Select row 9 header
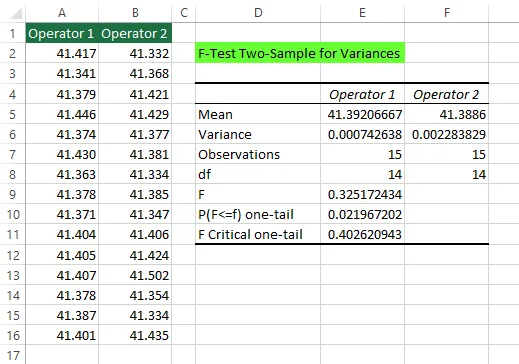This screenshot has width=519, height=364. [x=13, y=194]
